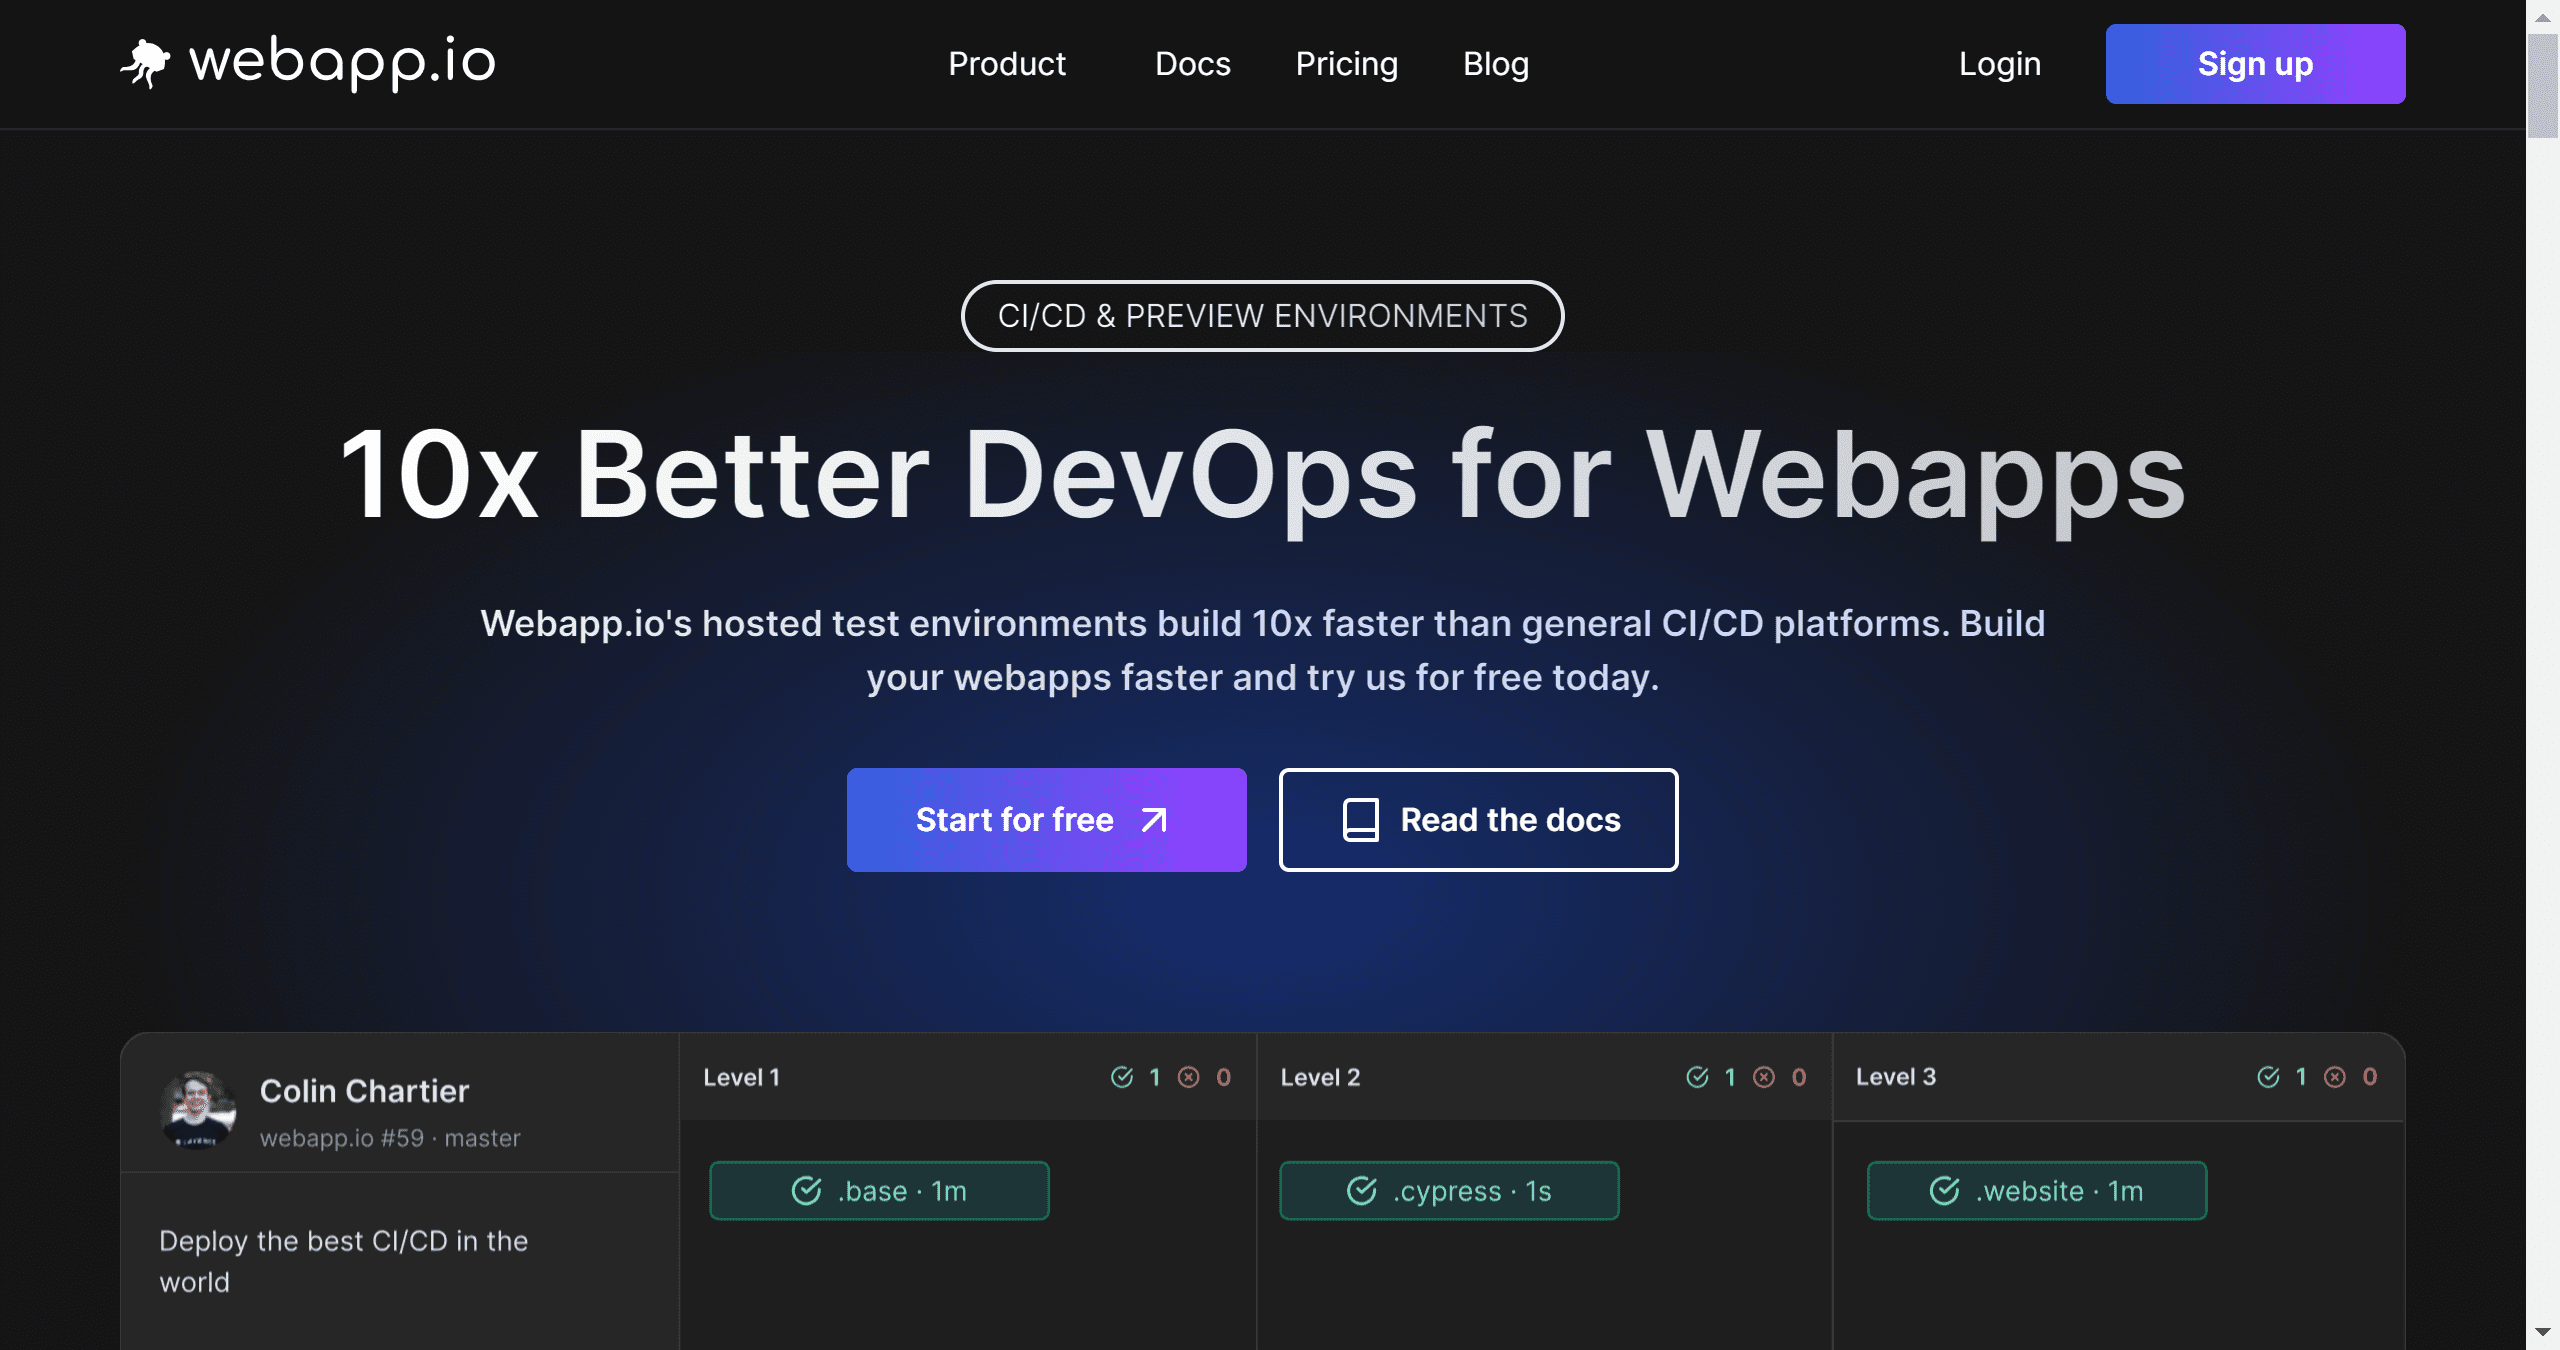Click the webapp.io jellyfish logo icon
Screen dimensions: 2560x1350
pyautogui.click(x=146, y=63)
